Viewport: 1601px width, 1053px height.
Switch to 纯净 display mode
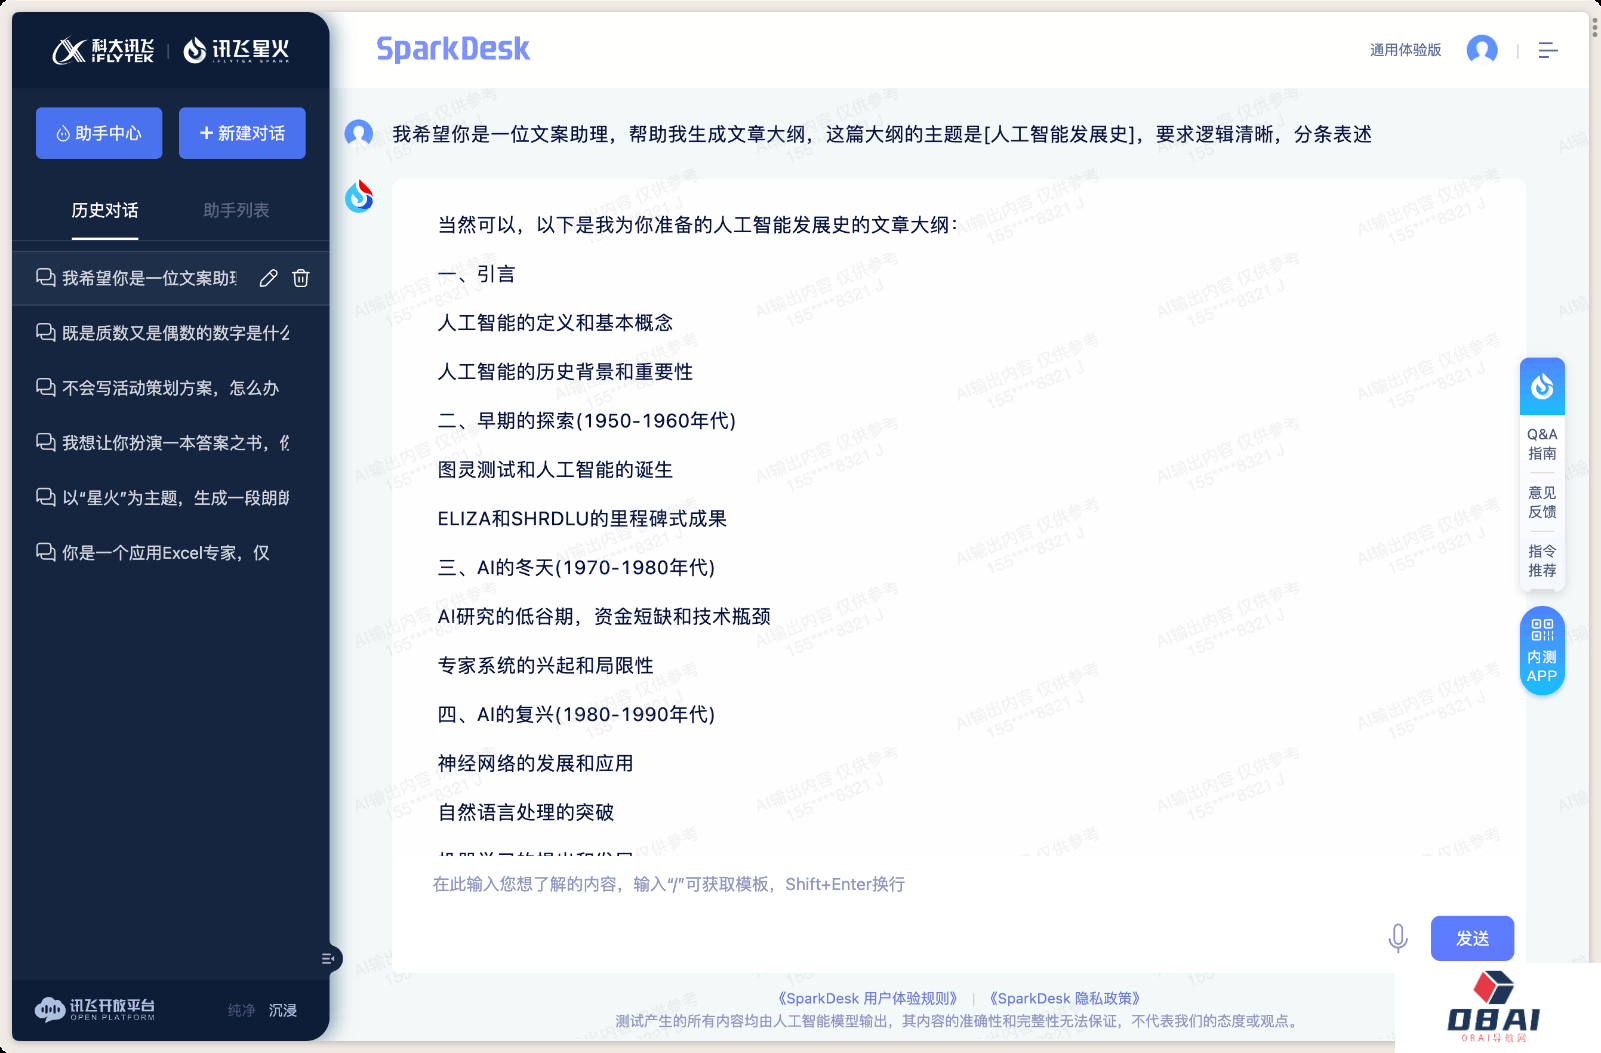(241, 1011)
